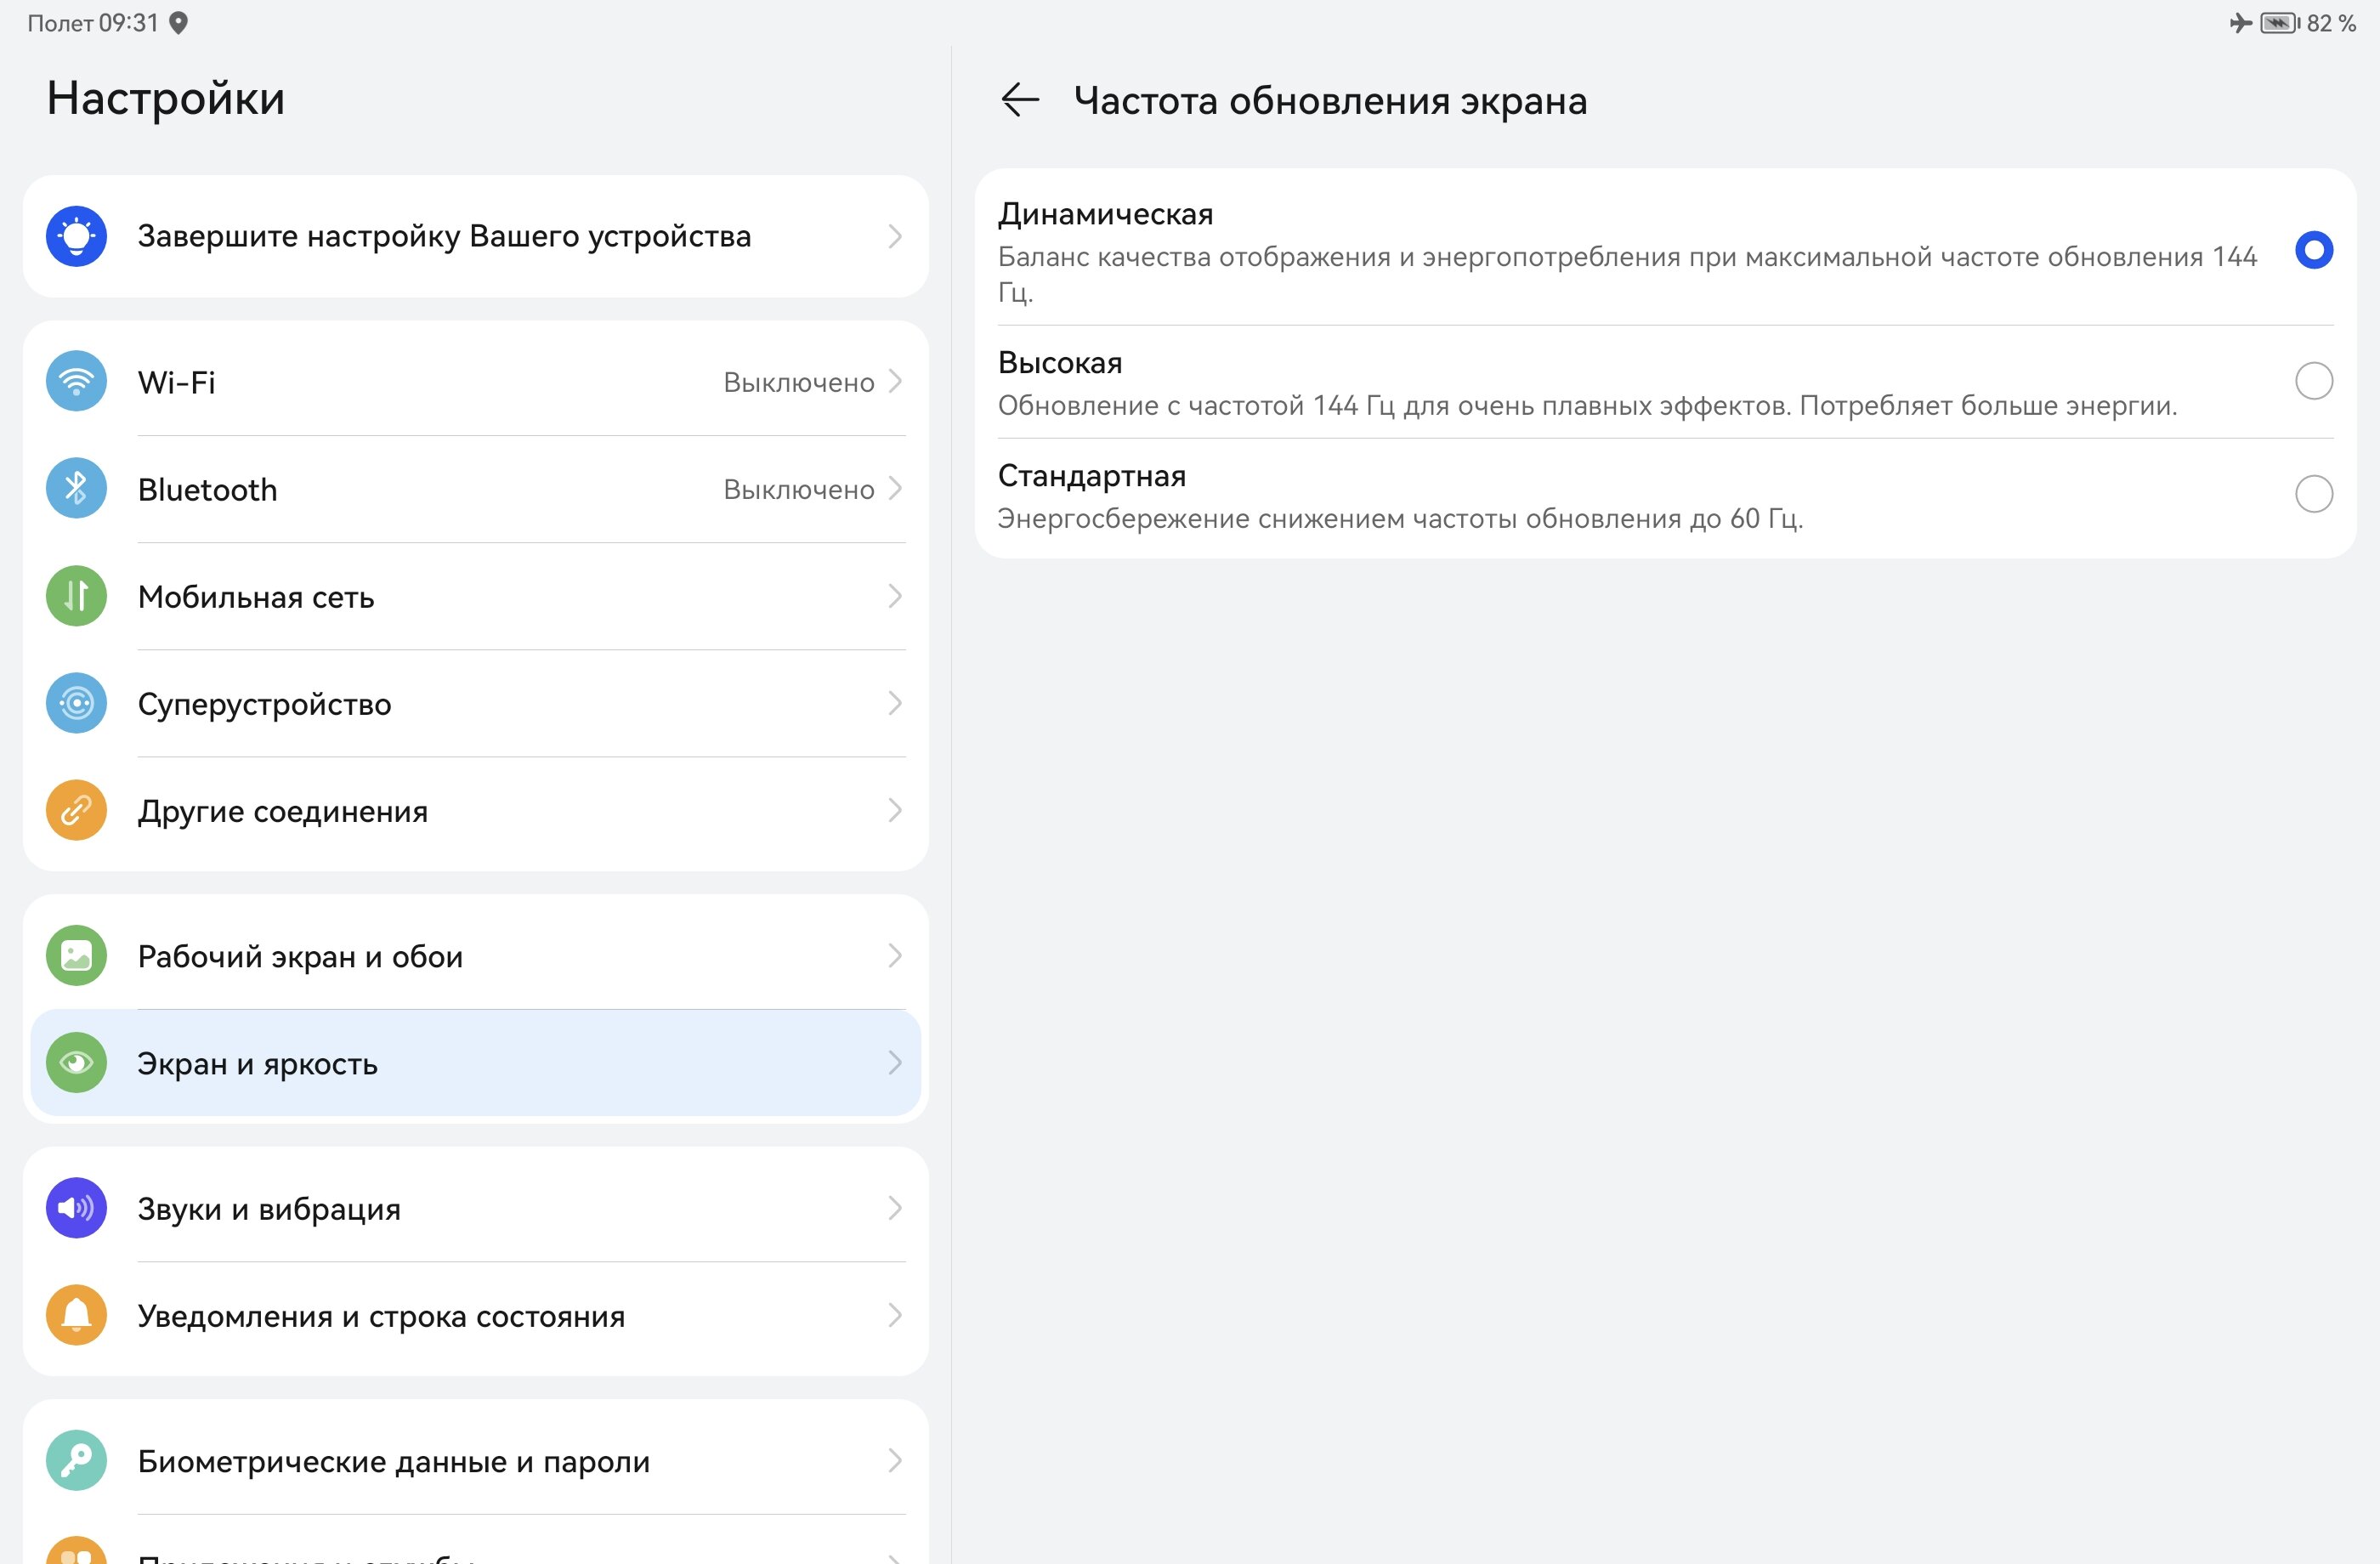Open the Другие соединения chevron
Viewport: 2380px width, 1564px height.
pyautogui.click(x=895, y=810)
